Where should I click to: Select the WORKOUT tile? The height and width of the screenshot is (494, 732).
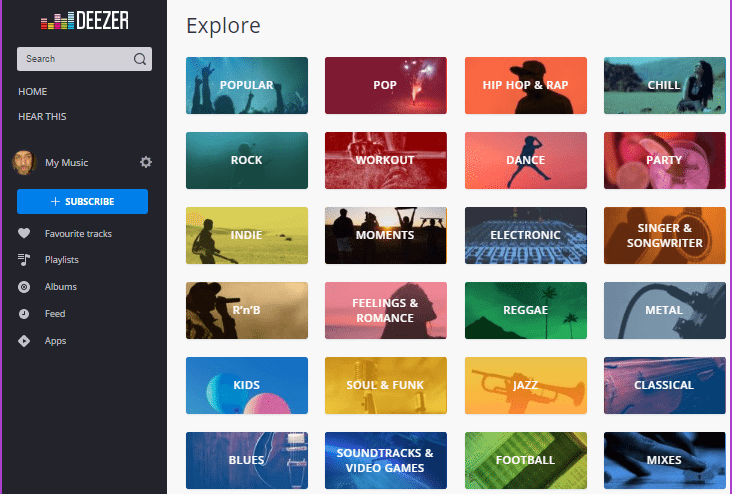pyautogui.click(x=386, y=161)
